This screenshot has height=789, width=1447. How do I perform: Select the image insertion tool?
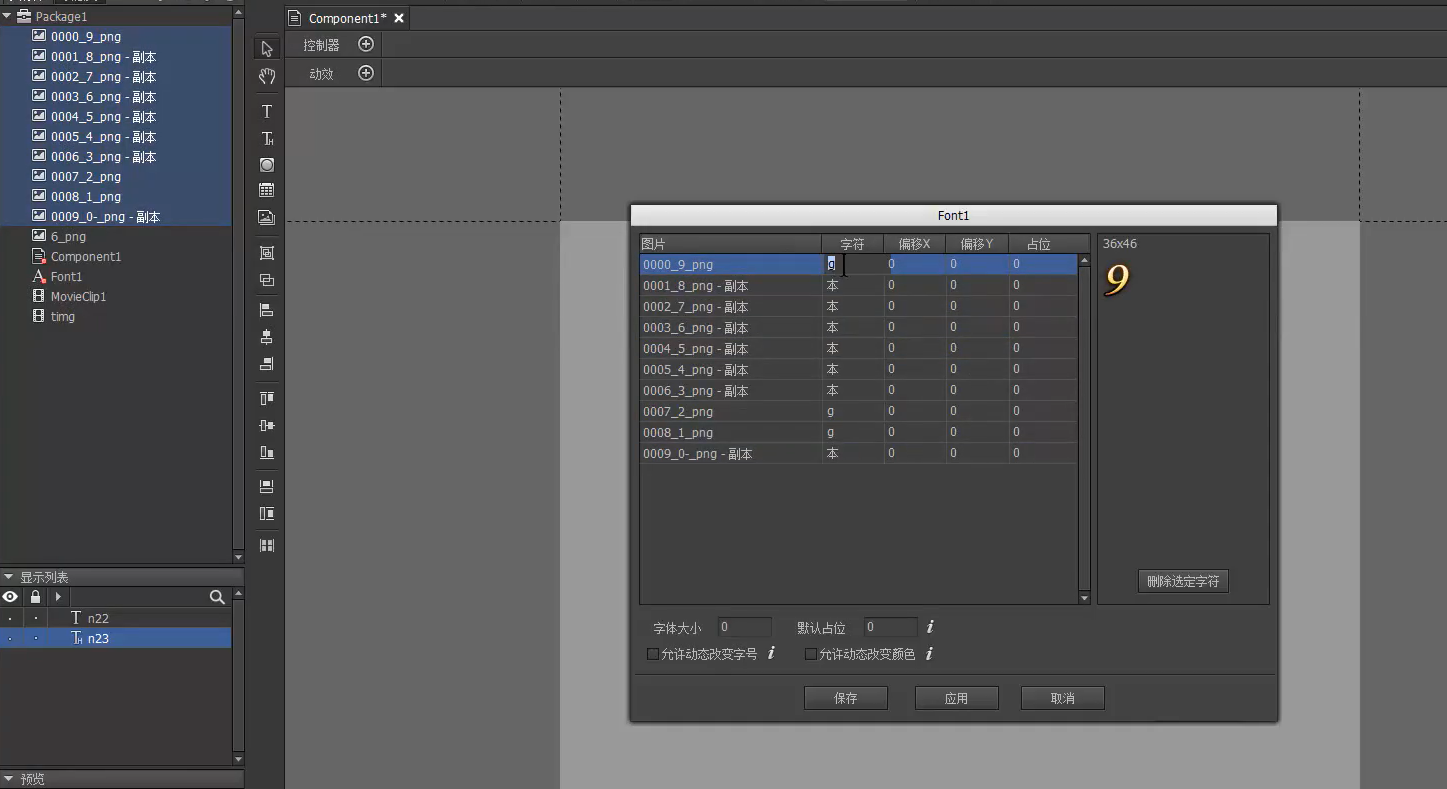click(x=266, y=217)
